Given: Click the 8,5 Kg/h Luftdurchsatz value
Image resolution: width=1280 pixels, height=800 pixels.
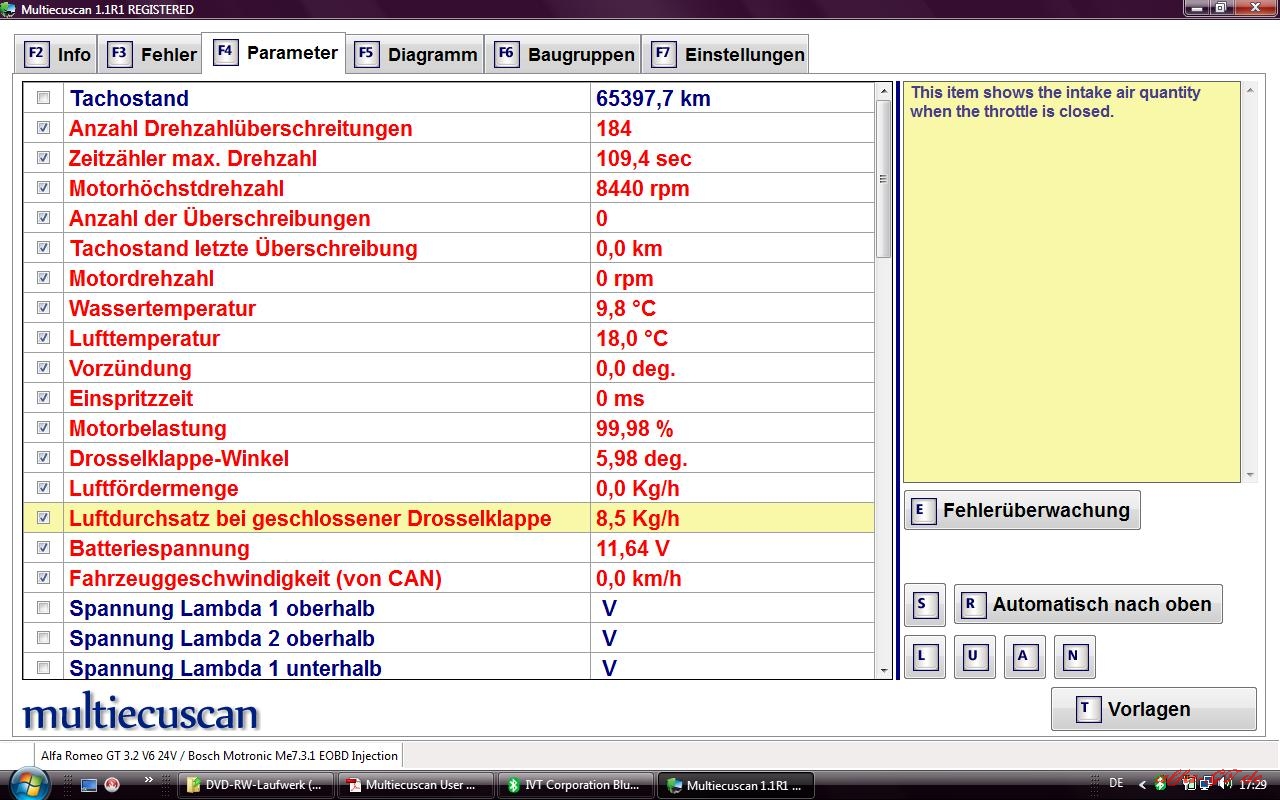Looking at the screenshot, I should (638, 518).
